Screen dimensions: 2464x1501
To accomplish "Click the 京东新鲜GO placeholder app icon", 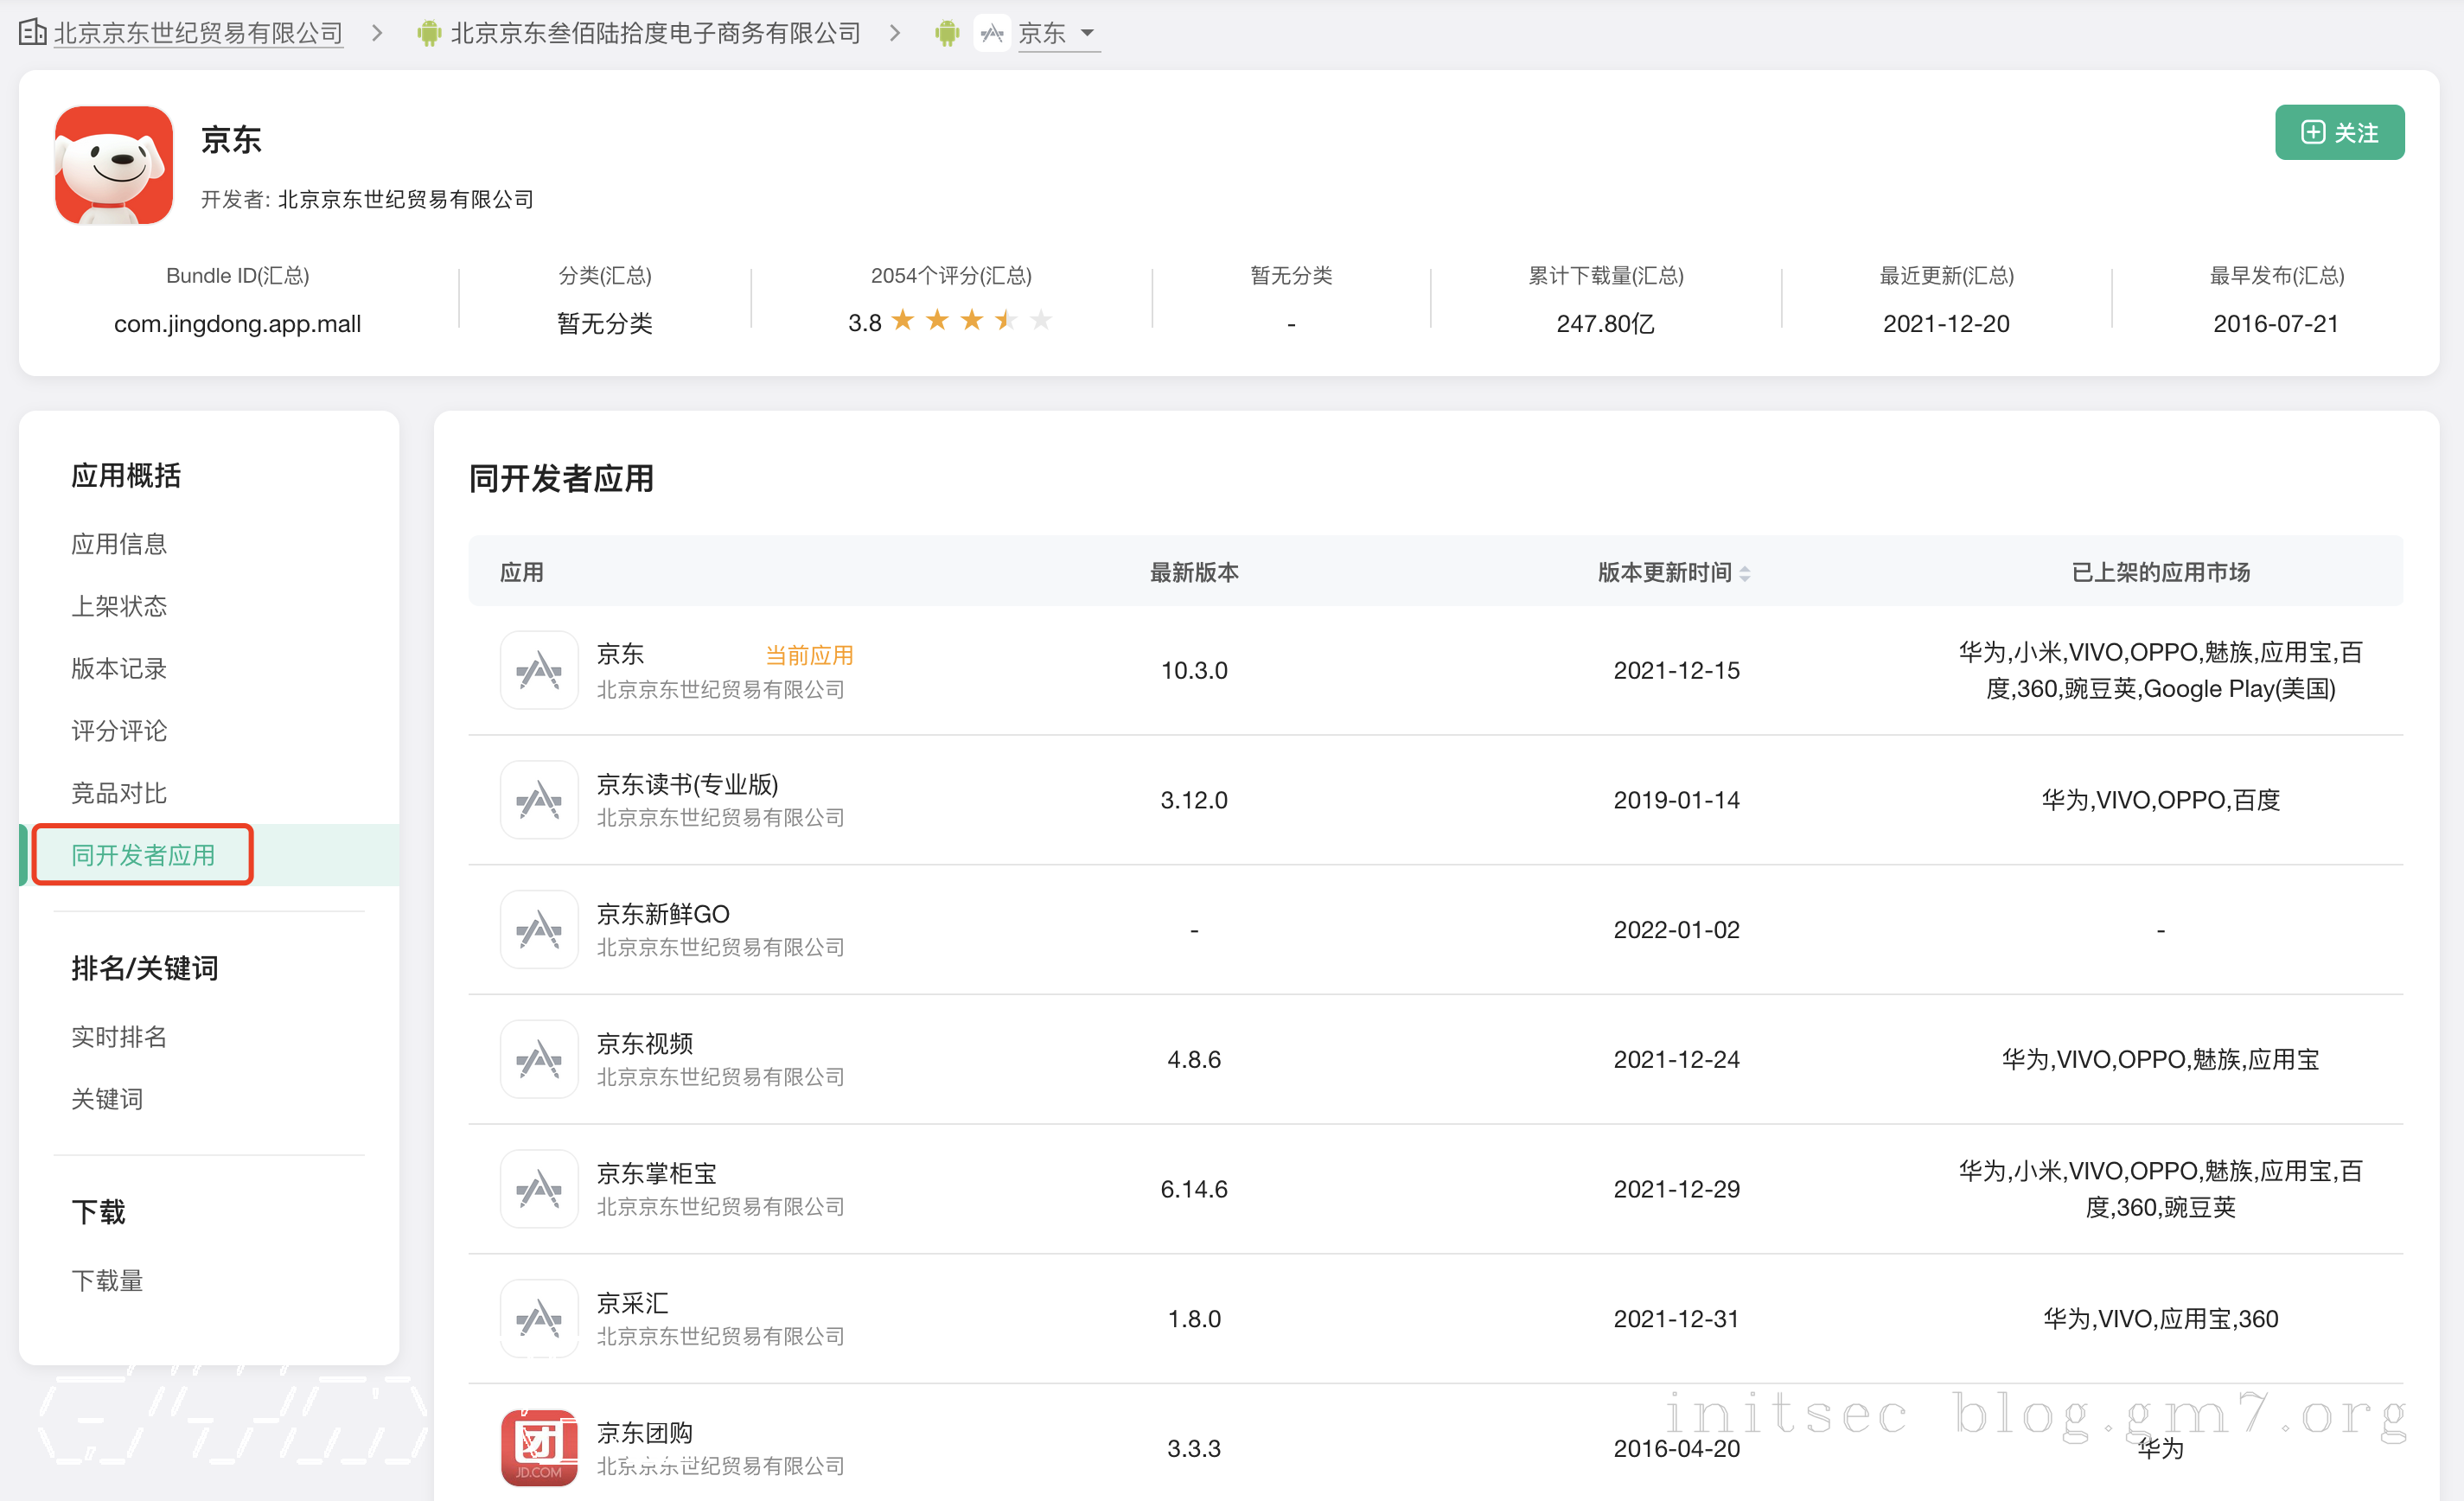I will coord(539,929).
